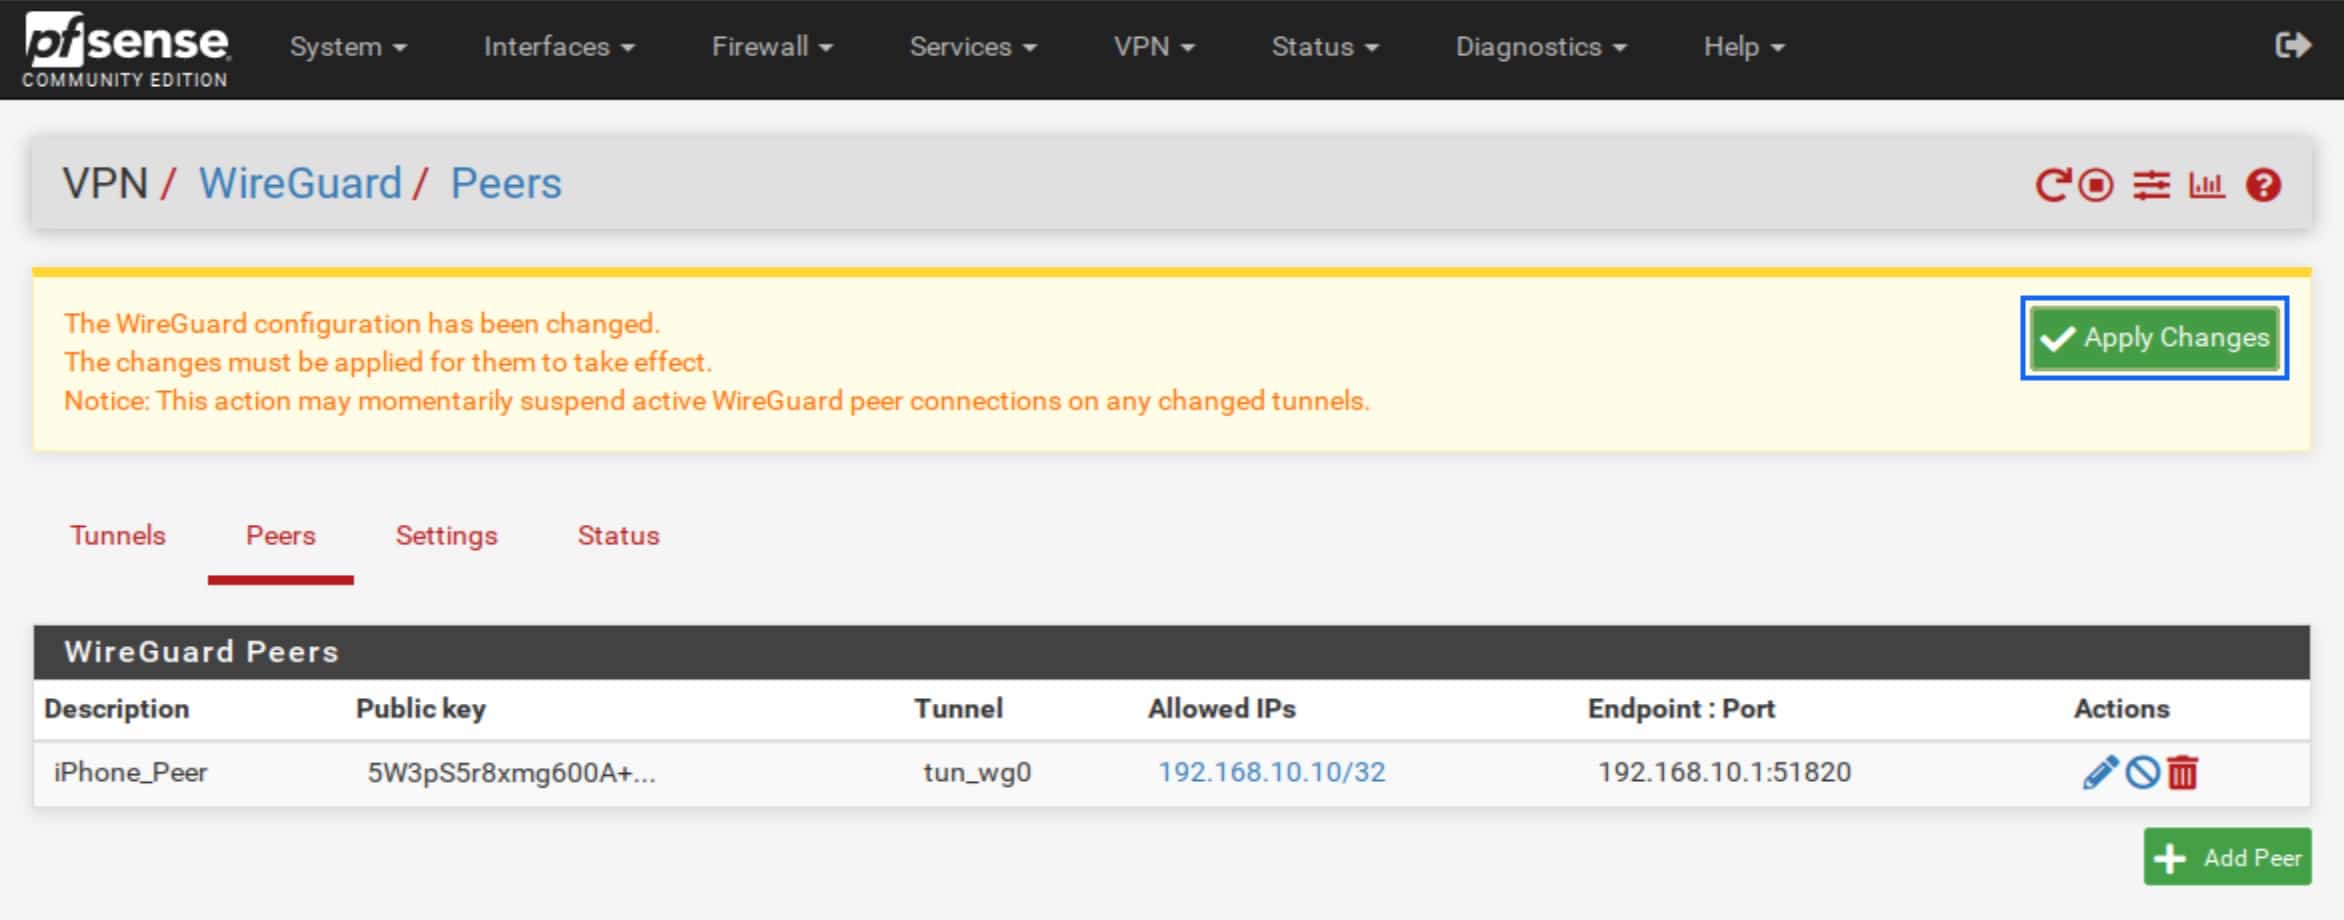Viewport: 2344px width, 920px height.
Task: Stop the WireGuard service icon
Action: click(2096, 185)
